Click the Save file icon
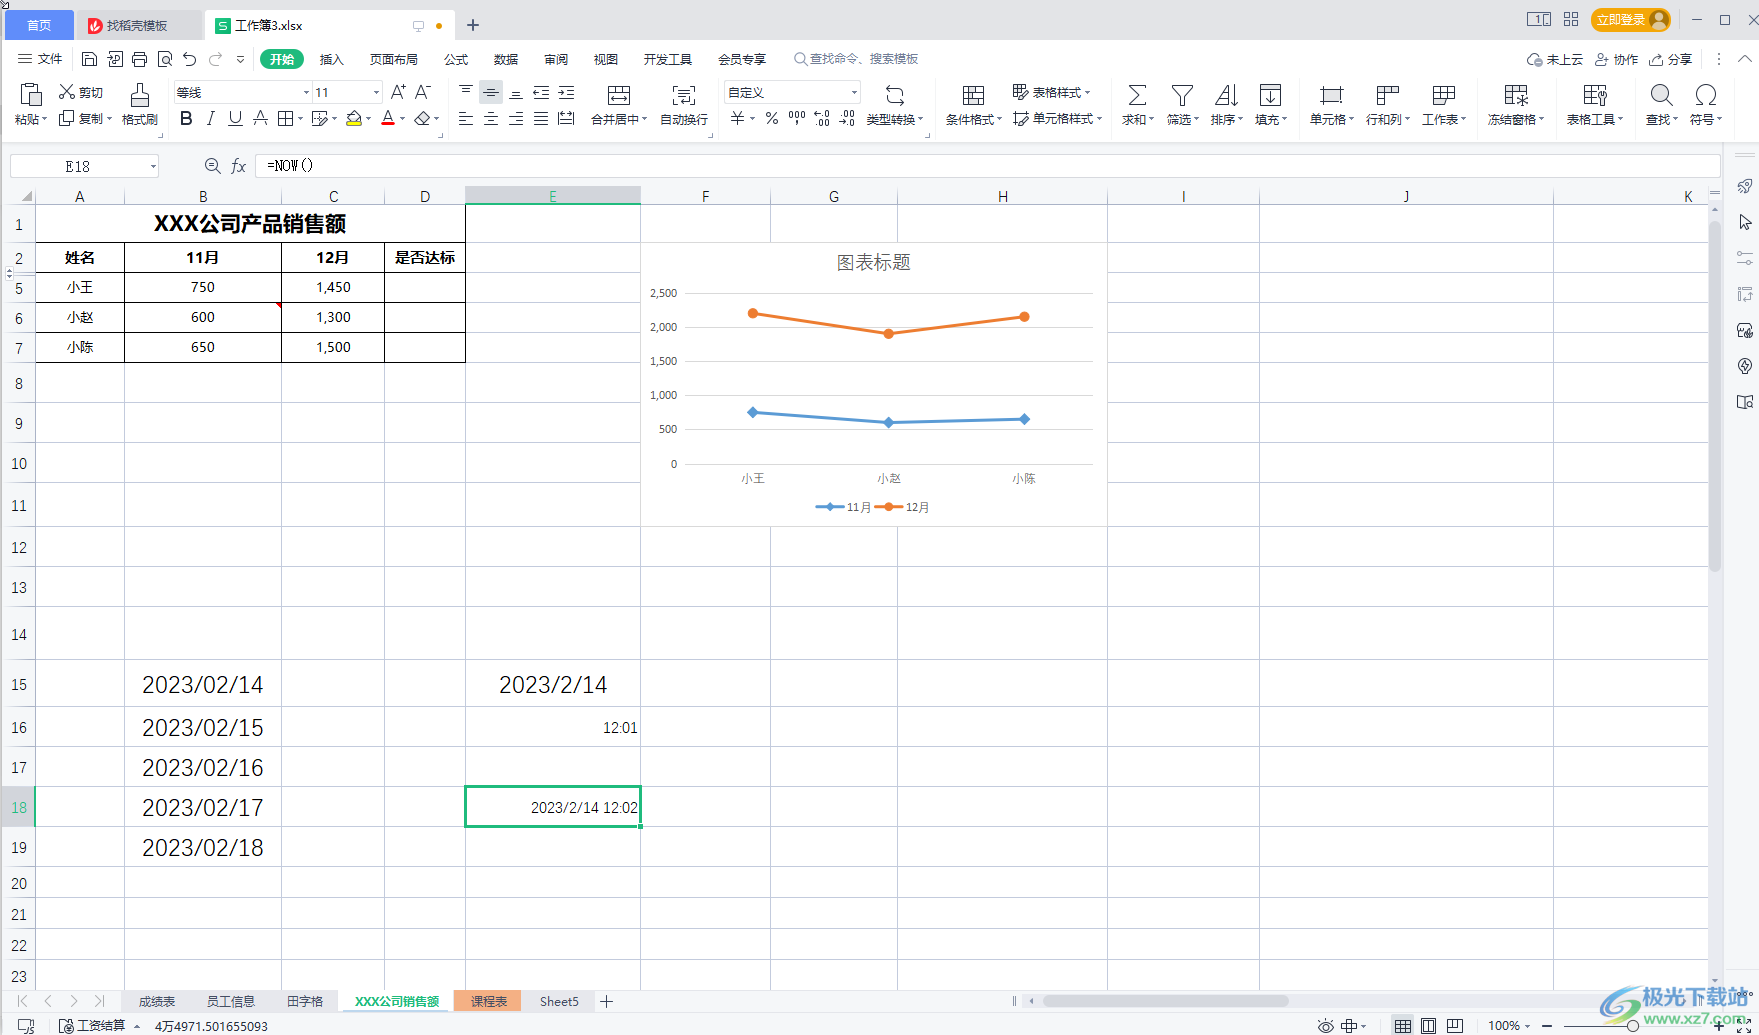 click(x=89, y=59)
